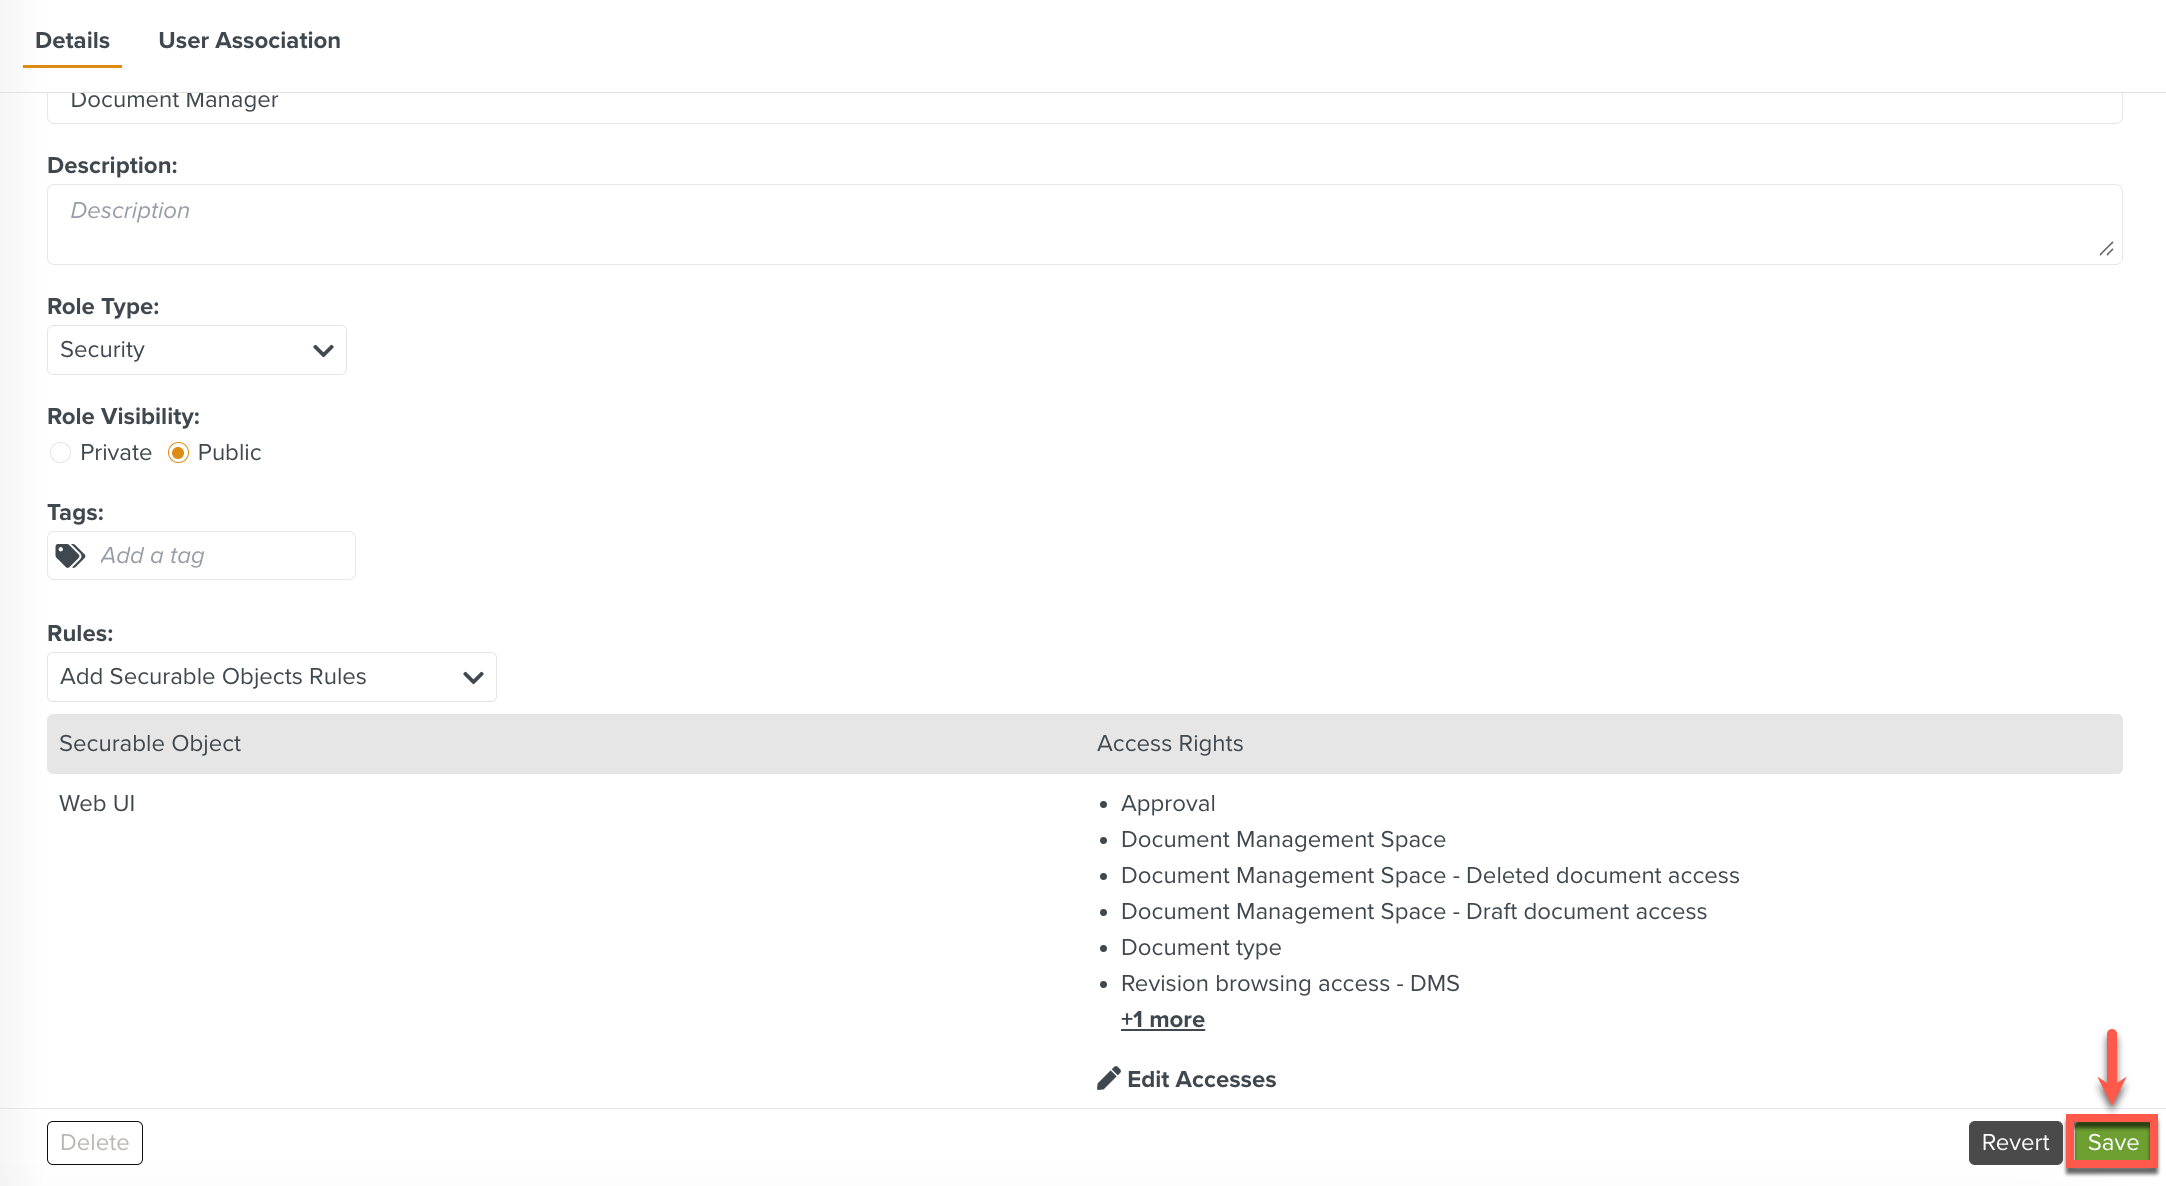Switch to the Details tab

(x=72, y=41)
